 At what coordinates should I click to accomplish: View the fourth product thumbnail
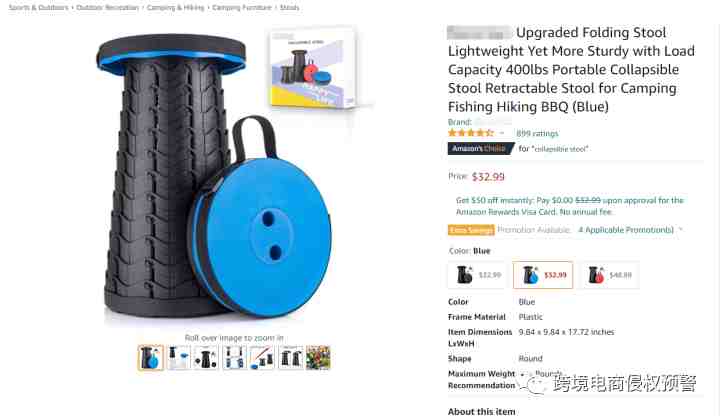tap(234, 357)
